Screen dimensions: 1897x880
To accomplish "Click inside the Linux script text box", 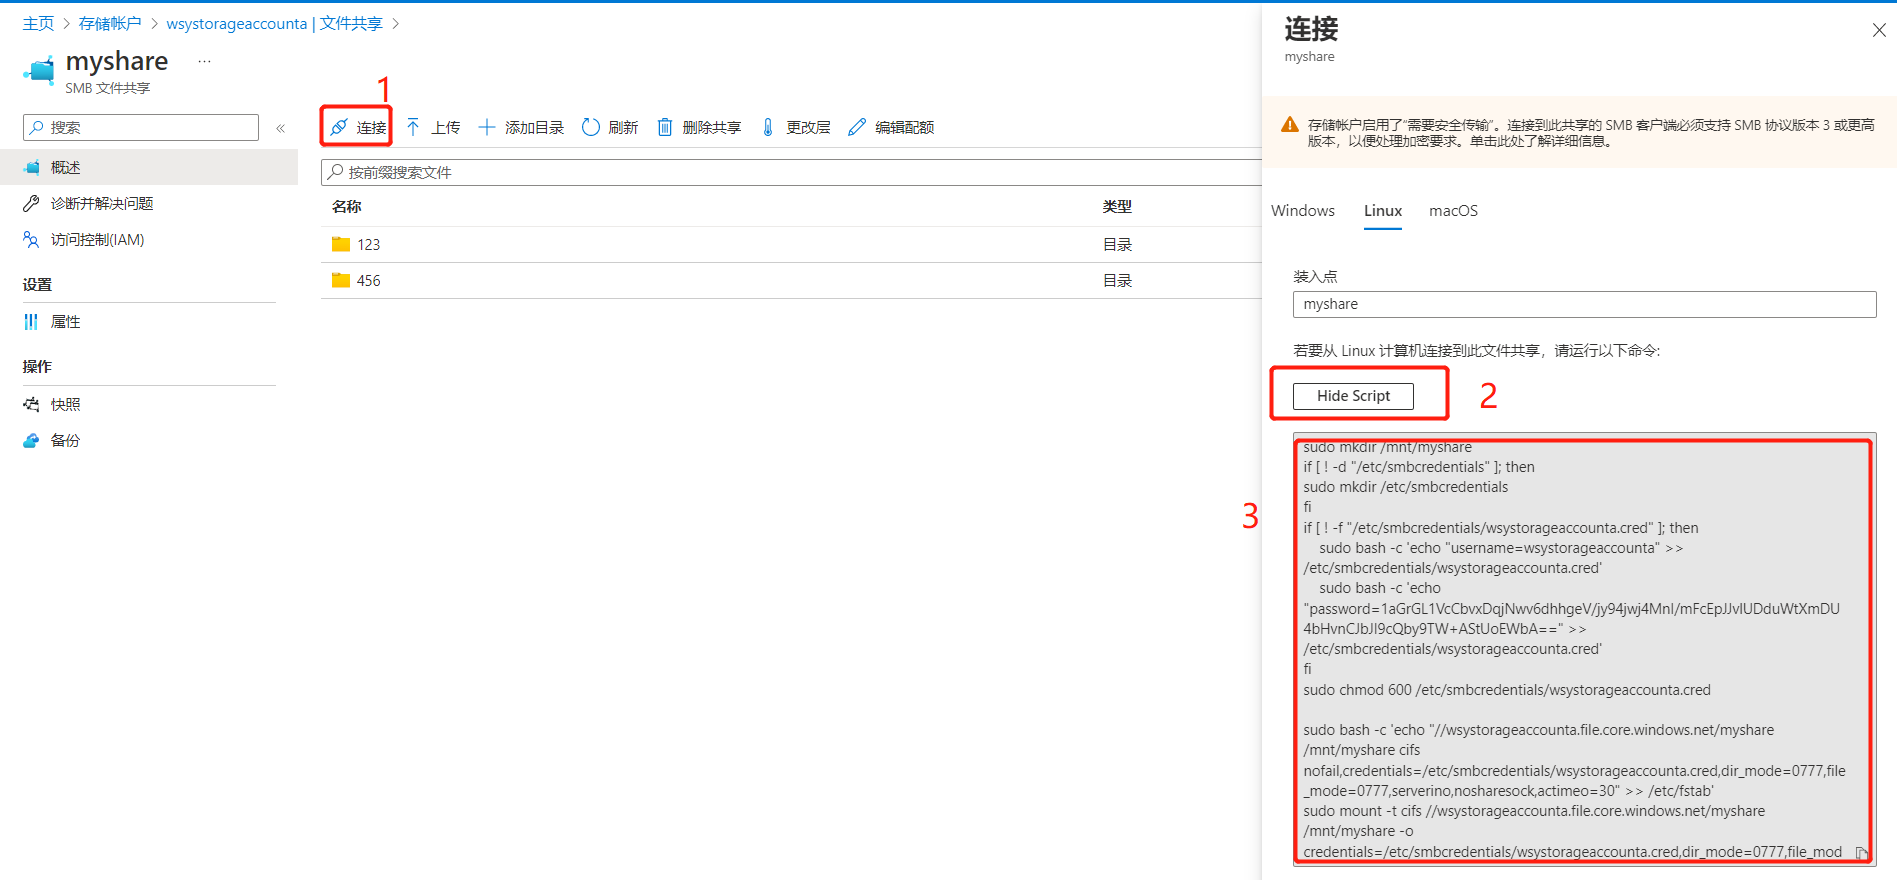I will click(x=1584, y=648).
